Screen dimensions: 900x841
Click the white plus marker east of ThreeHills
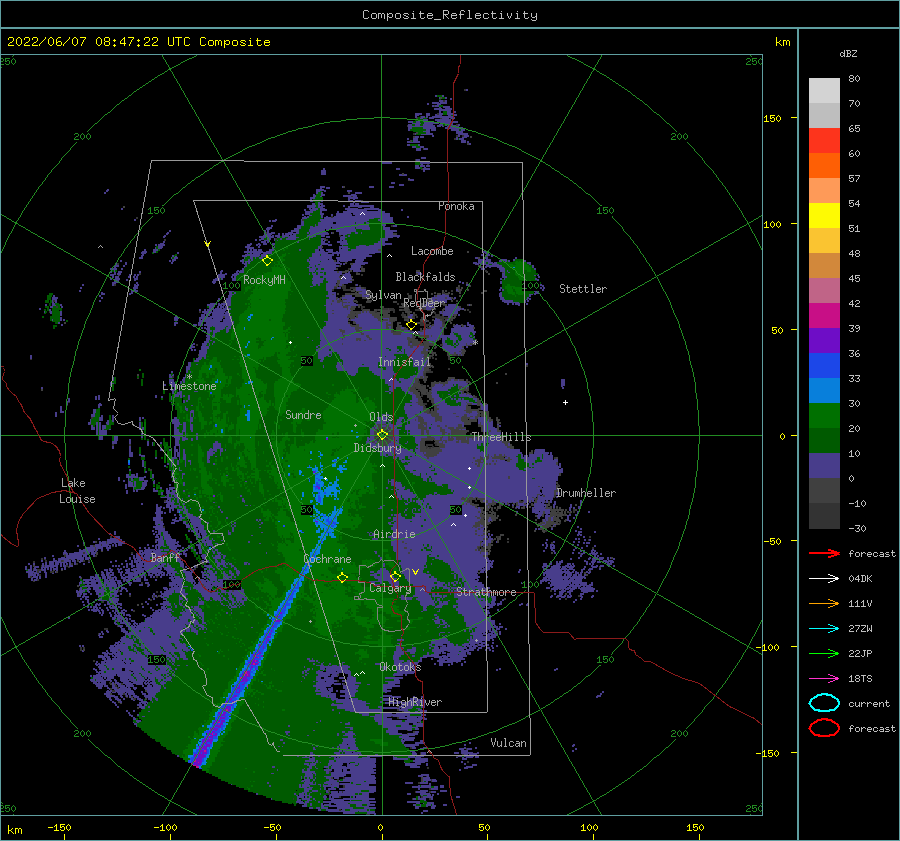click(x=565, y=402)
